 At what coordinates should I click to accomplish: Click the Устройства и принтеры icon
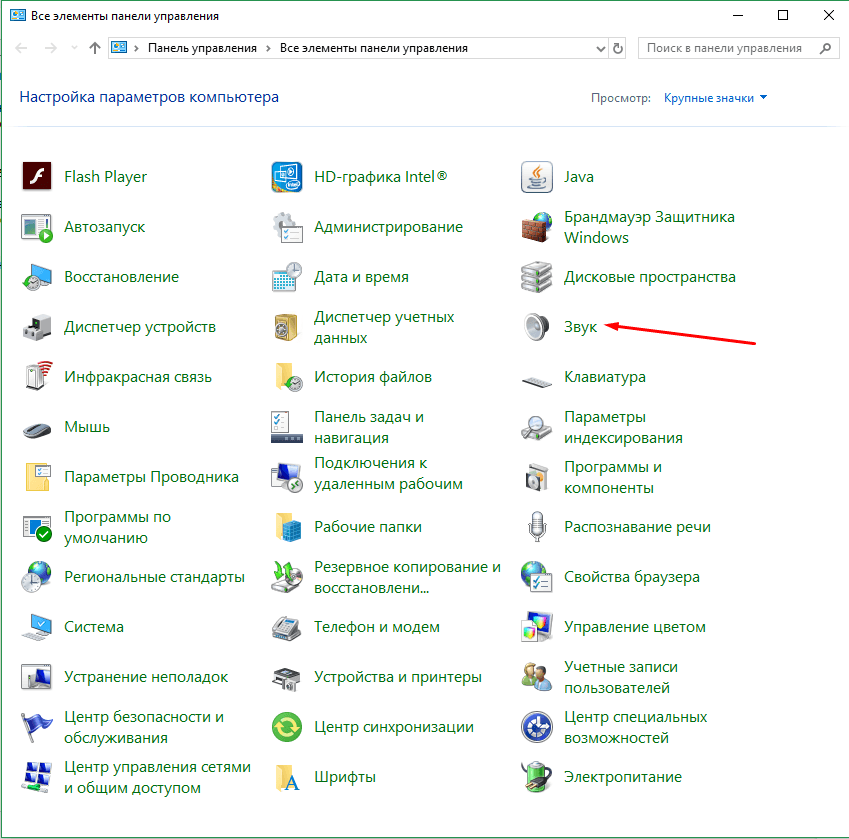coord(286,678)
